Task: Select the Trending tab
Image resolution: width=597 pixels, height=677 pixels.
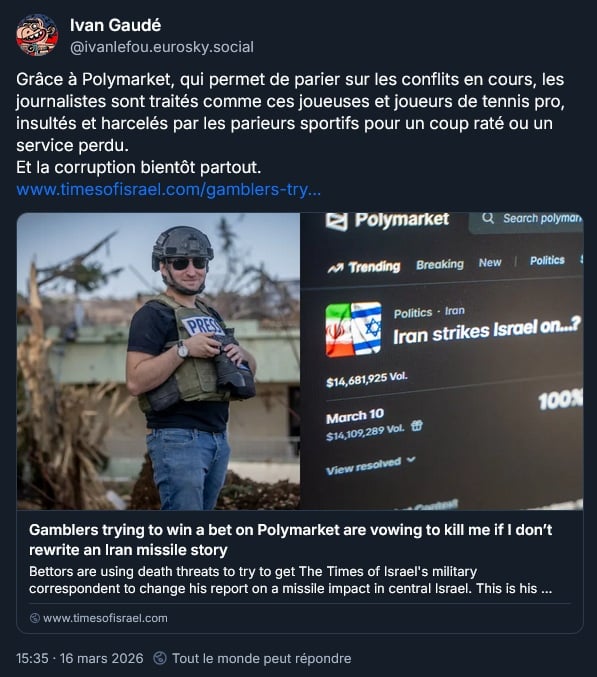Action: (x=364, y=268)
